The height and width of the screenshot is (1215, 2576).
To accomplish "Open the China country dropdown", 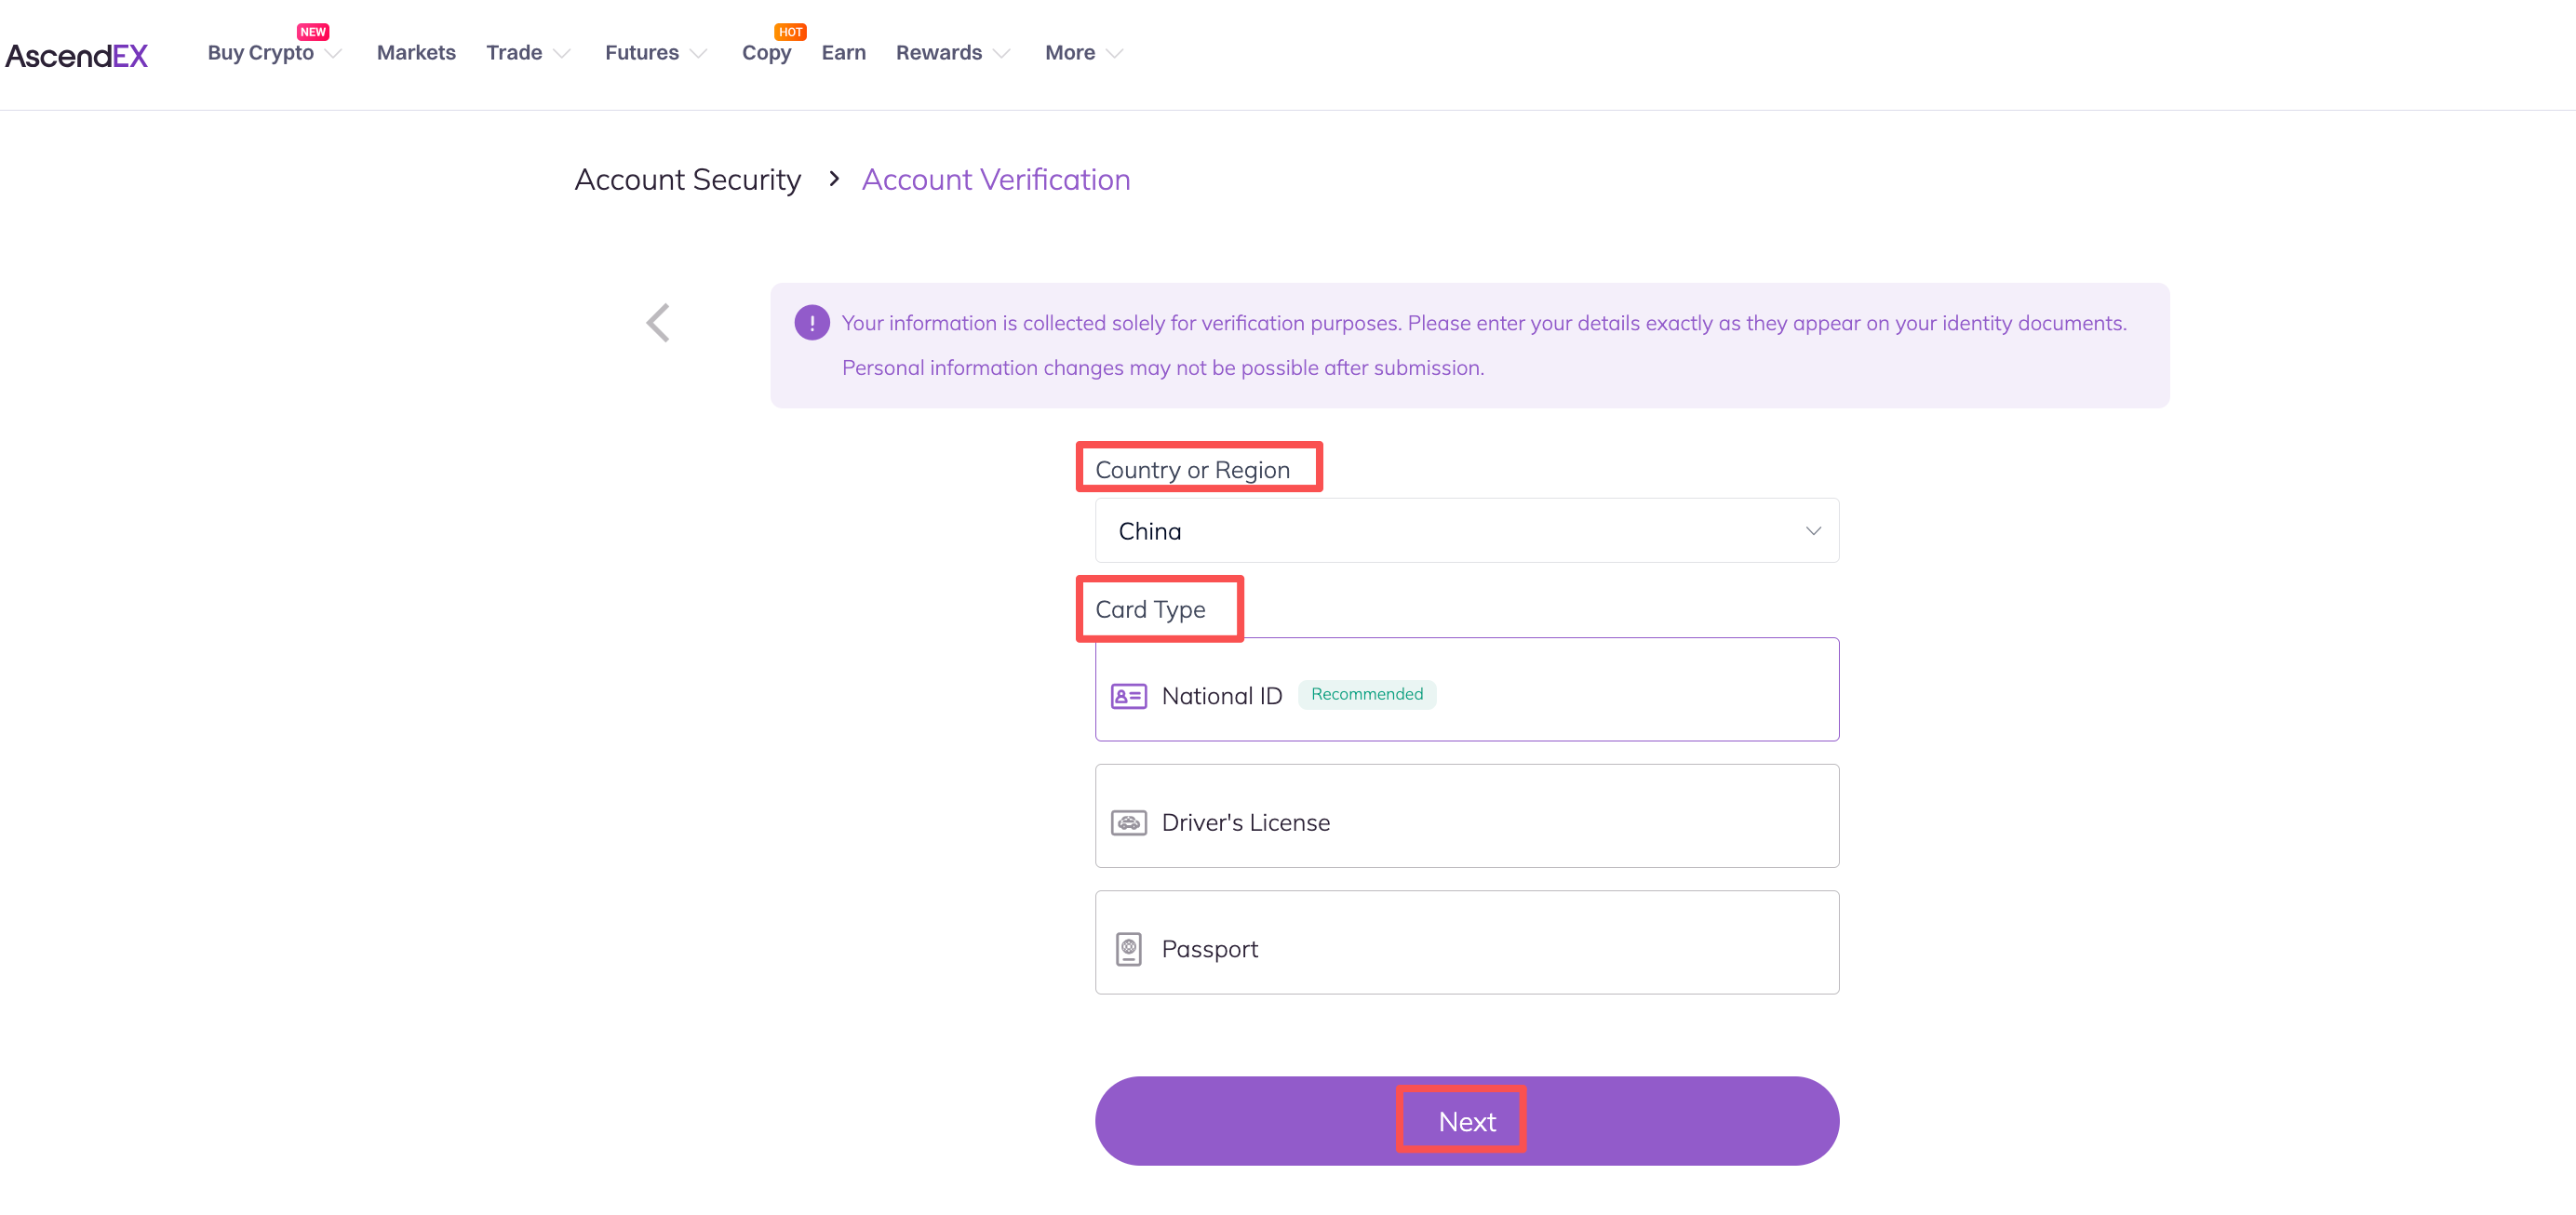I will click(x=1466, y=531).
